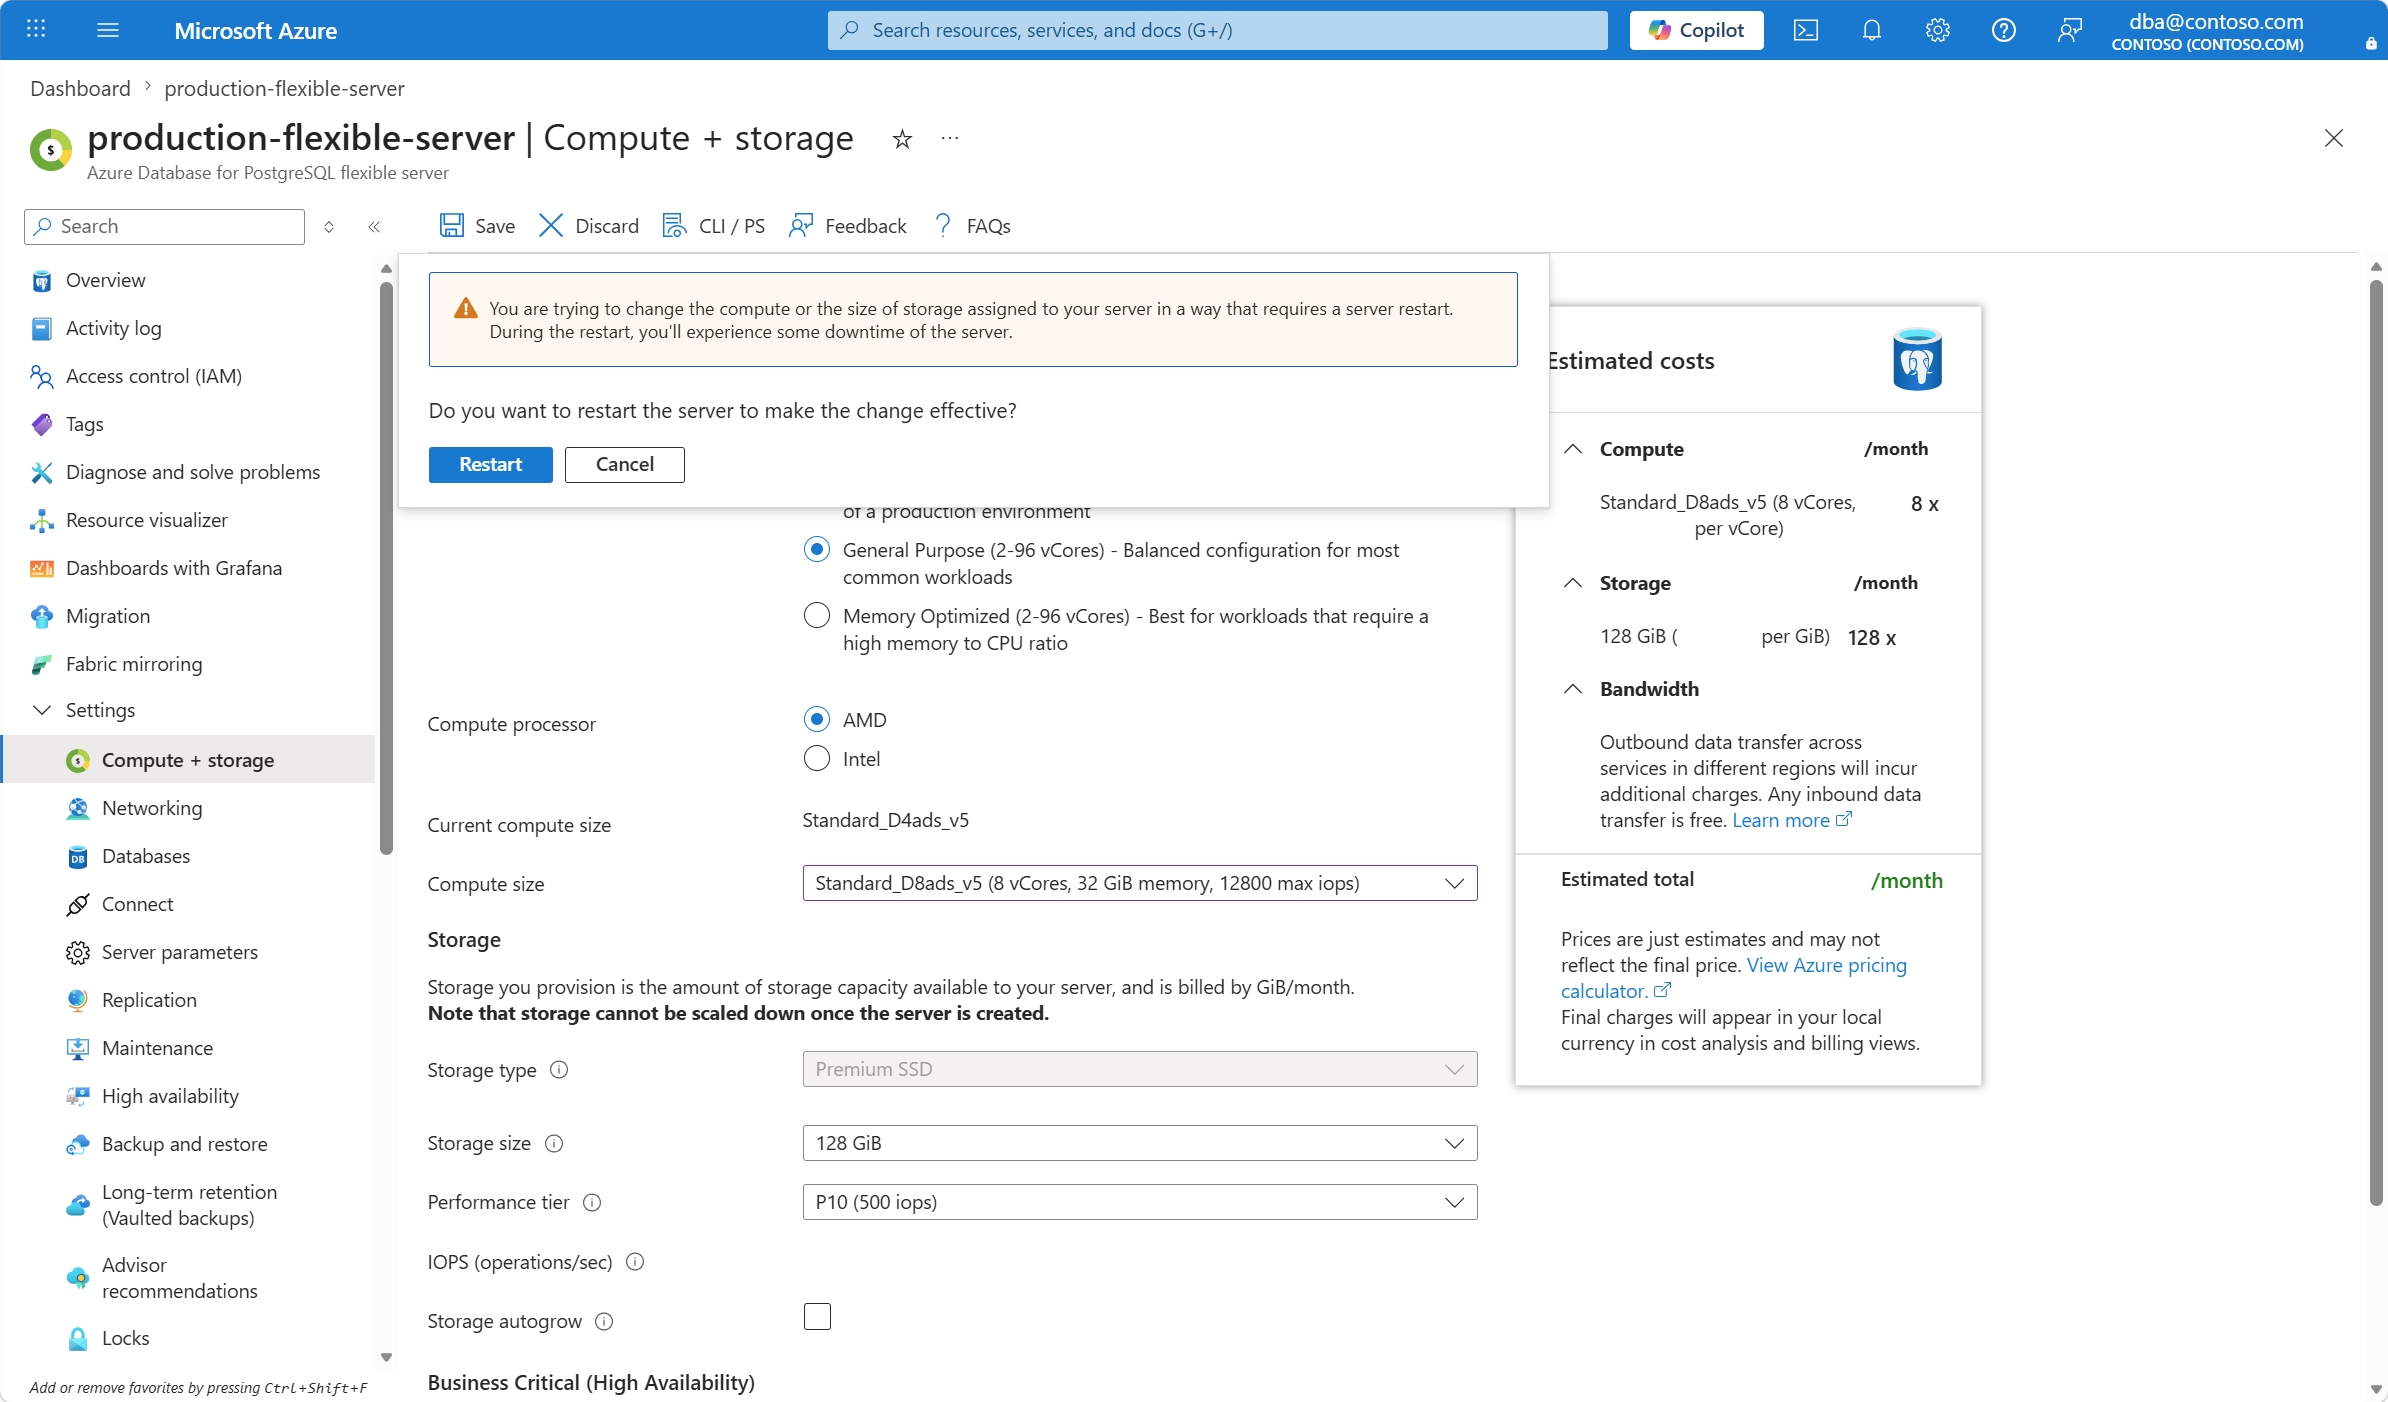
Task: Open the Feedback toolbar item
Action: click(848, 225)
